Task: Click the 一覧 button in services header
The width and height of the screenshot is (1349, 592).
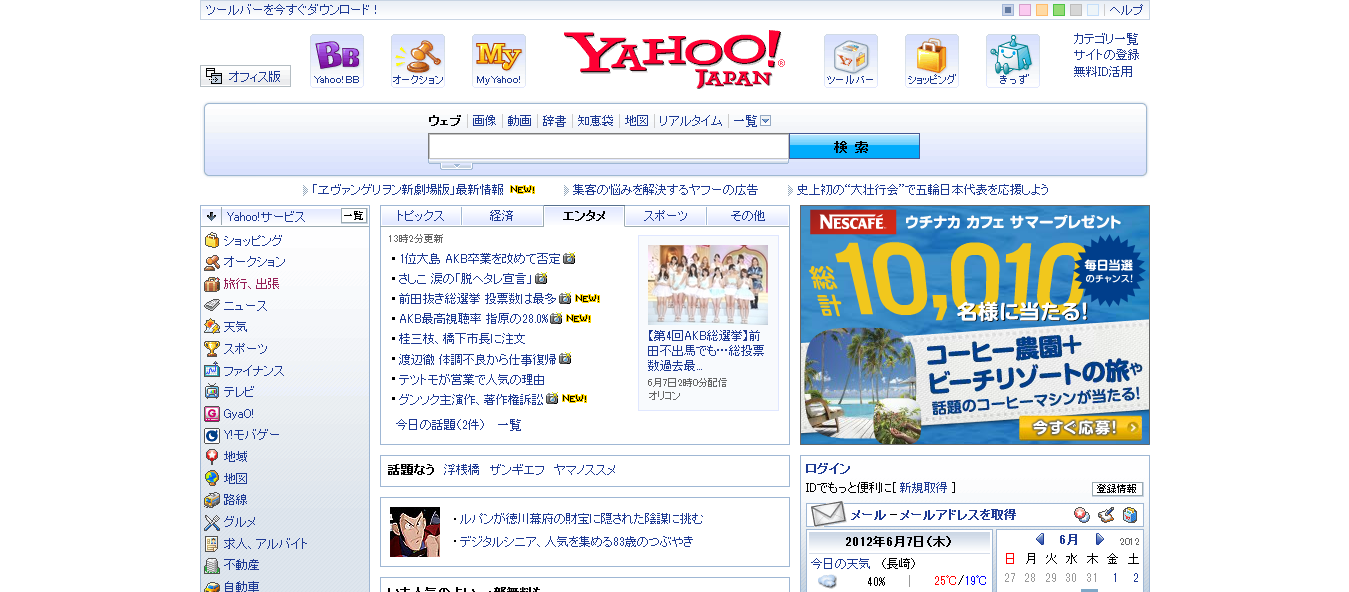Action: point(354,216)
